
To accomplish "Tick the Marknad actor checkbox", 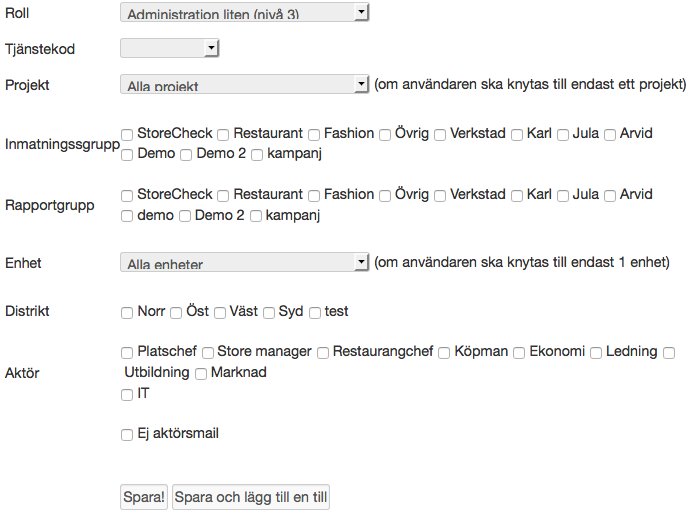I will [x=201, y=374].
